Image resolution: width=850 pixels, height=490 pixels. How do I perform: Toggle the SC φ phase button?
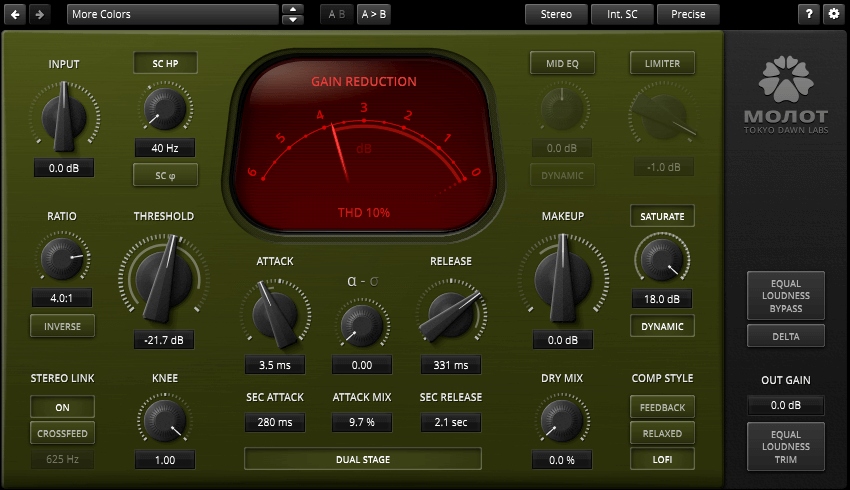[x=165, y=176]
